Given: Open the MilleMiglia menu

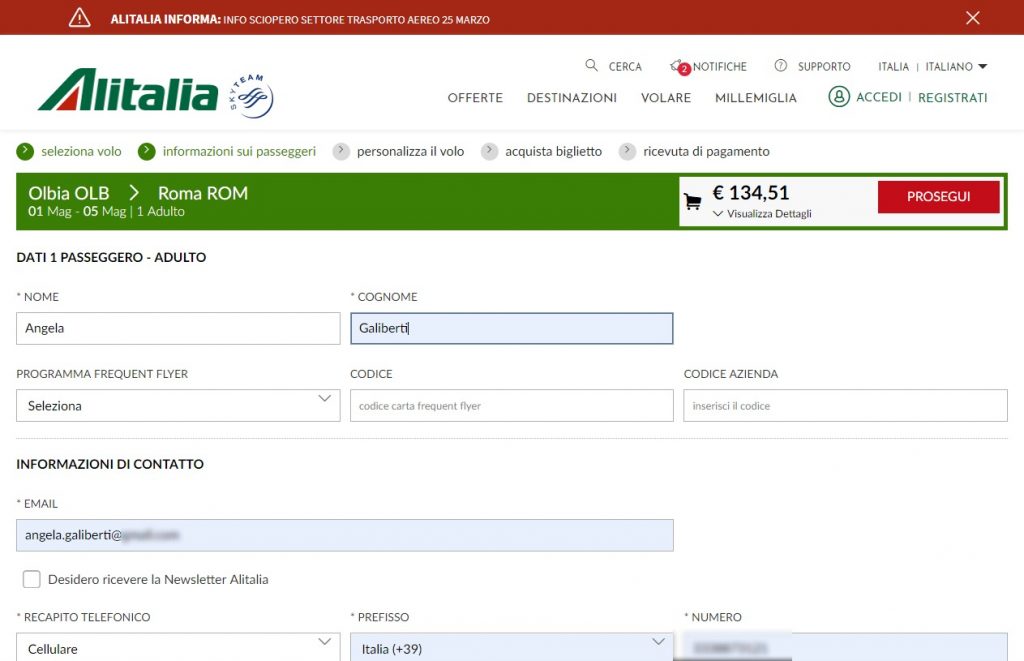Looking at the screenshot, I should pos(756,98).
